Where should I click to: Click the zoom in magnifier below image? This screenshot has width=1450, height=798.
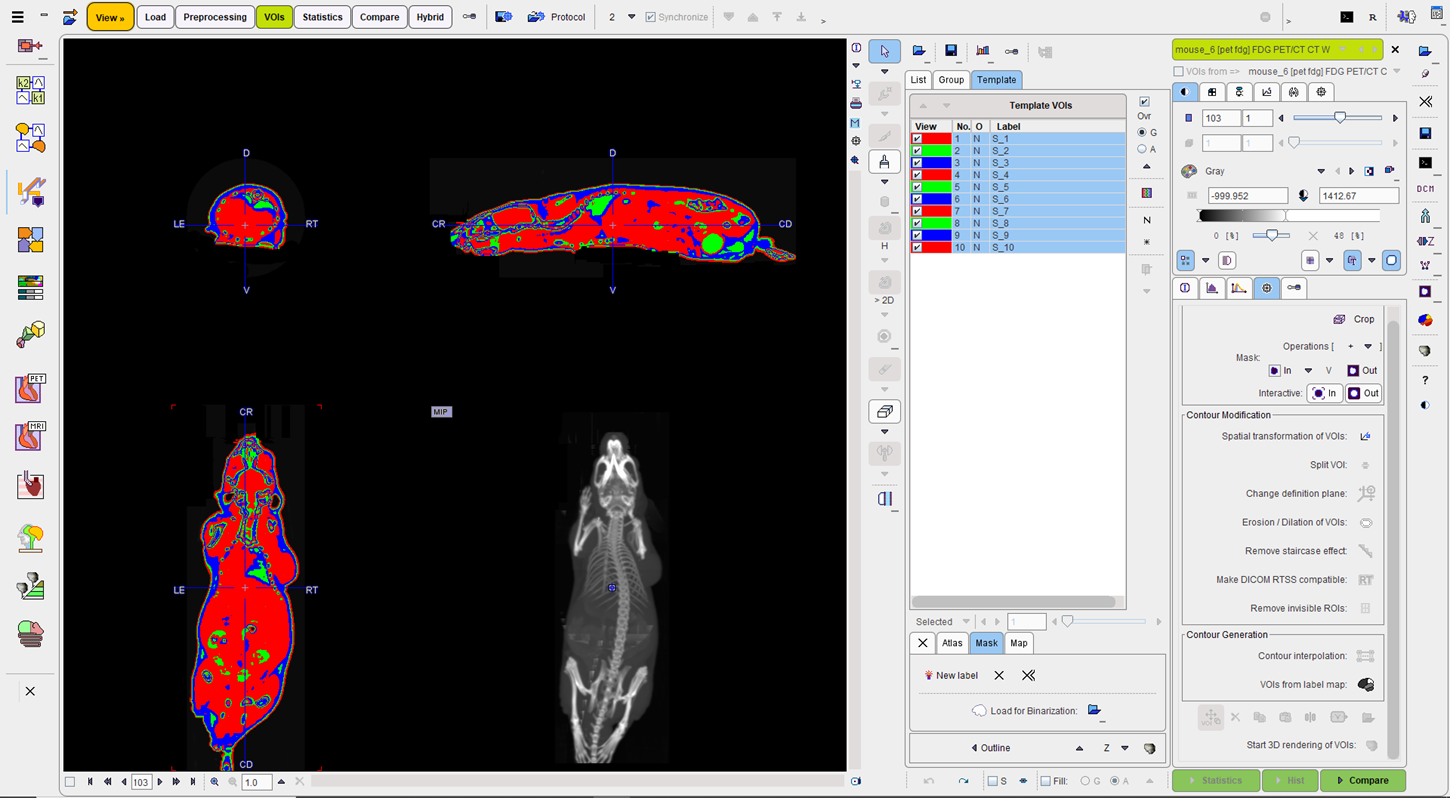(215, 782)
